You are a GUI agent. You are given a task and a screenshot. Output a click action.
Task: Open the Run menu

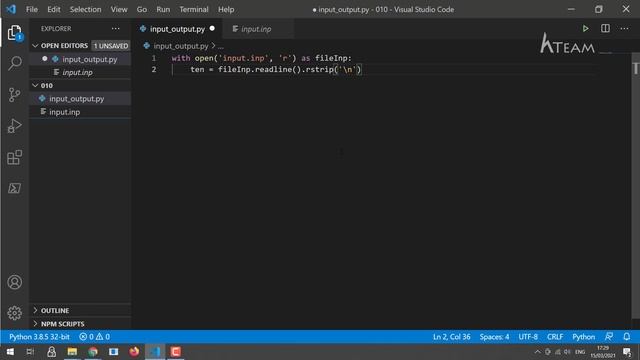(x=163, y=9)
